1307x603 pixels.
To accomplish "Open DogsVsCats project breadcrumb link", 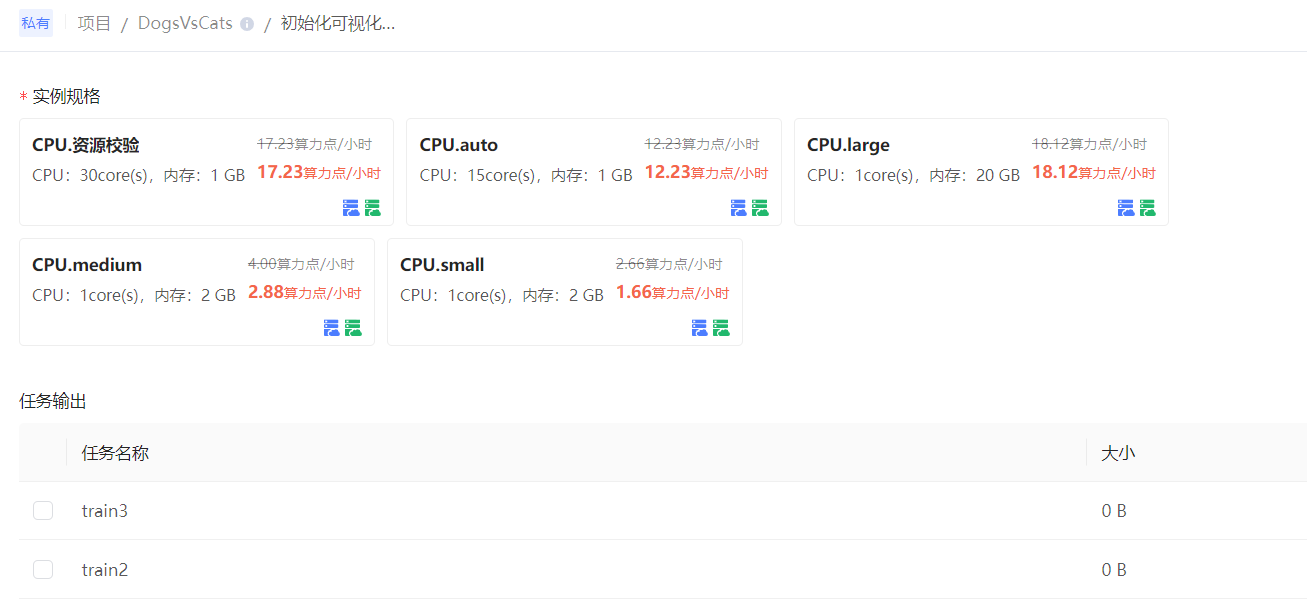I will [185, 24].
